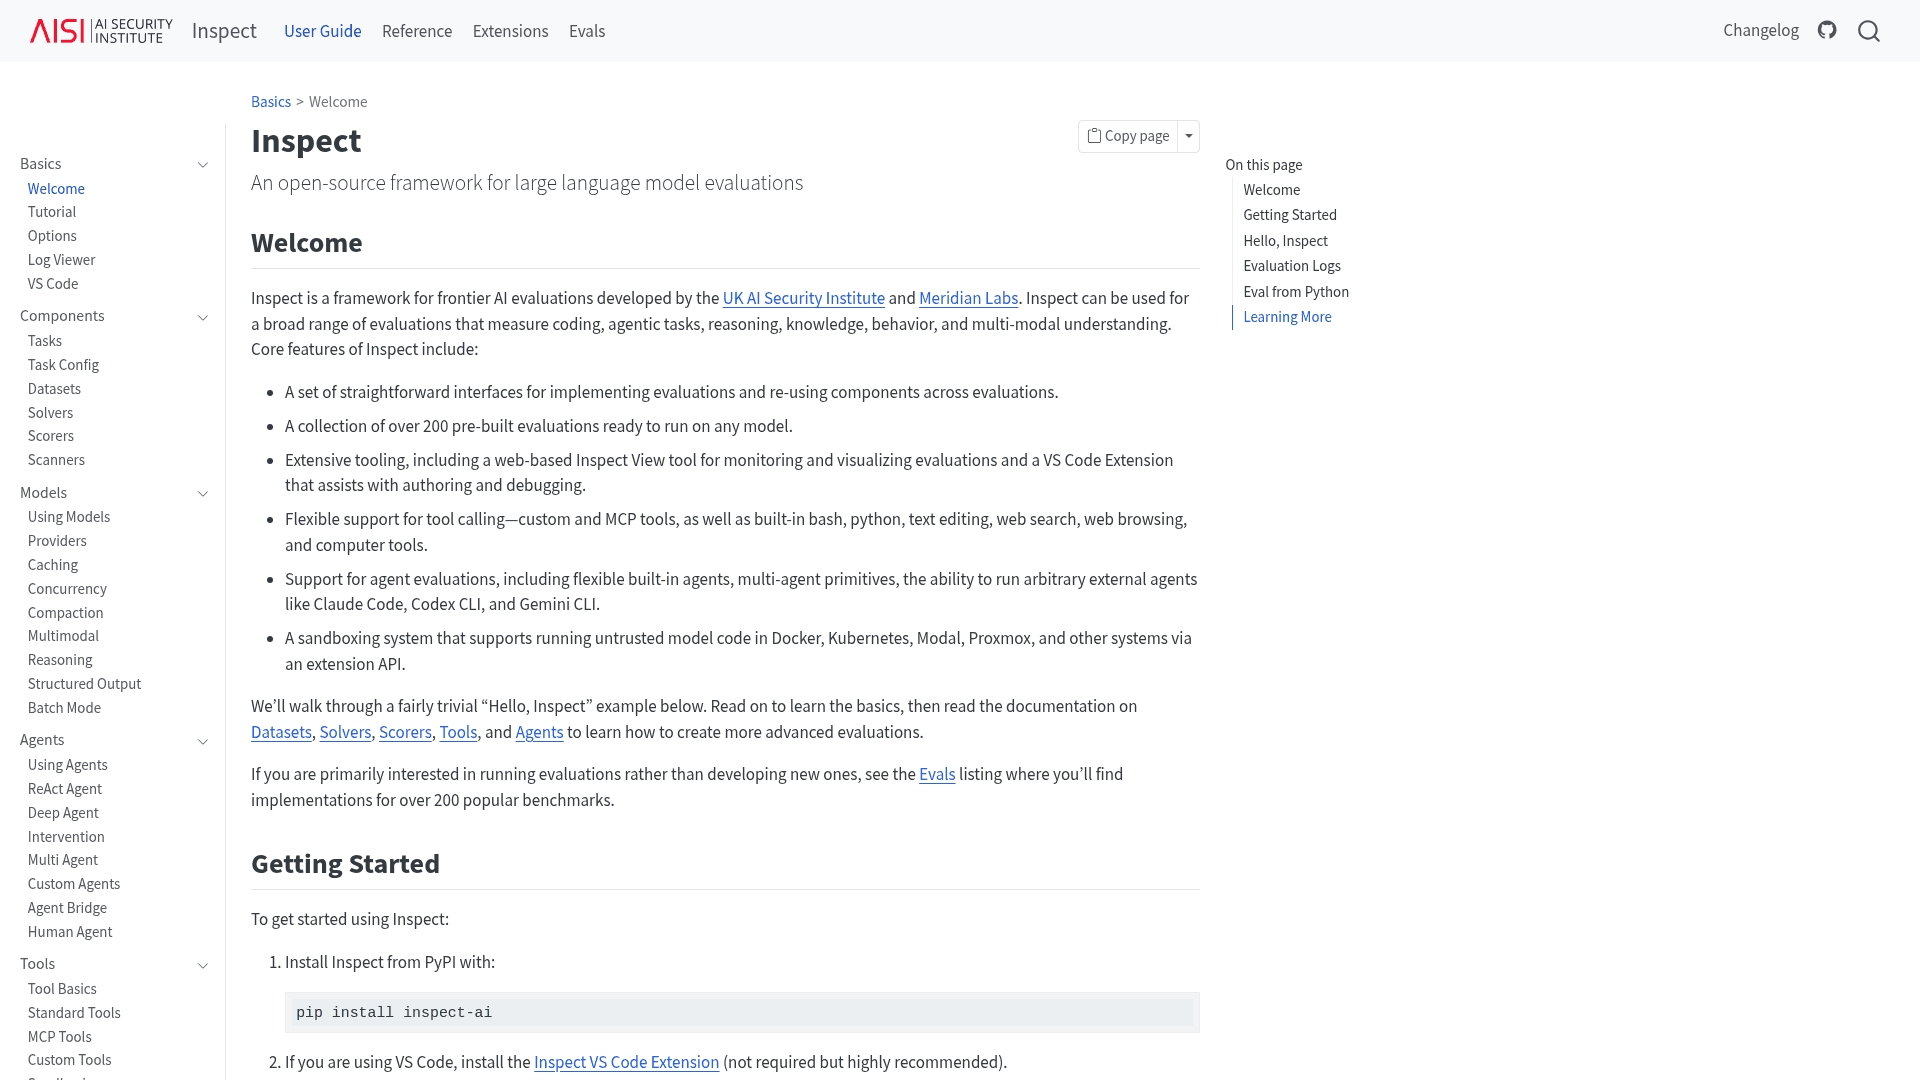
Task: Open the Evals nav tab
Action: [587, 31]
